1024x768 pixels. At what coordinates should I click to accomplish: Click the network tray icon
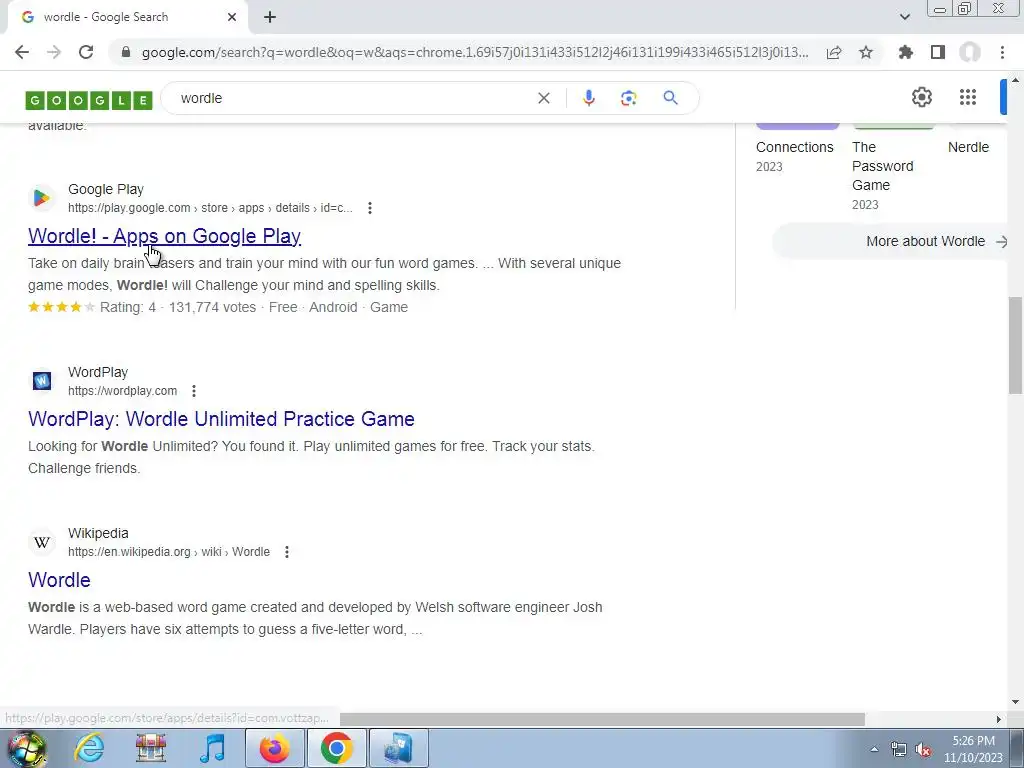click(x=899, y=750)
